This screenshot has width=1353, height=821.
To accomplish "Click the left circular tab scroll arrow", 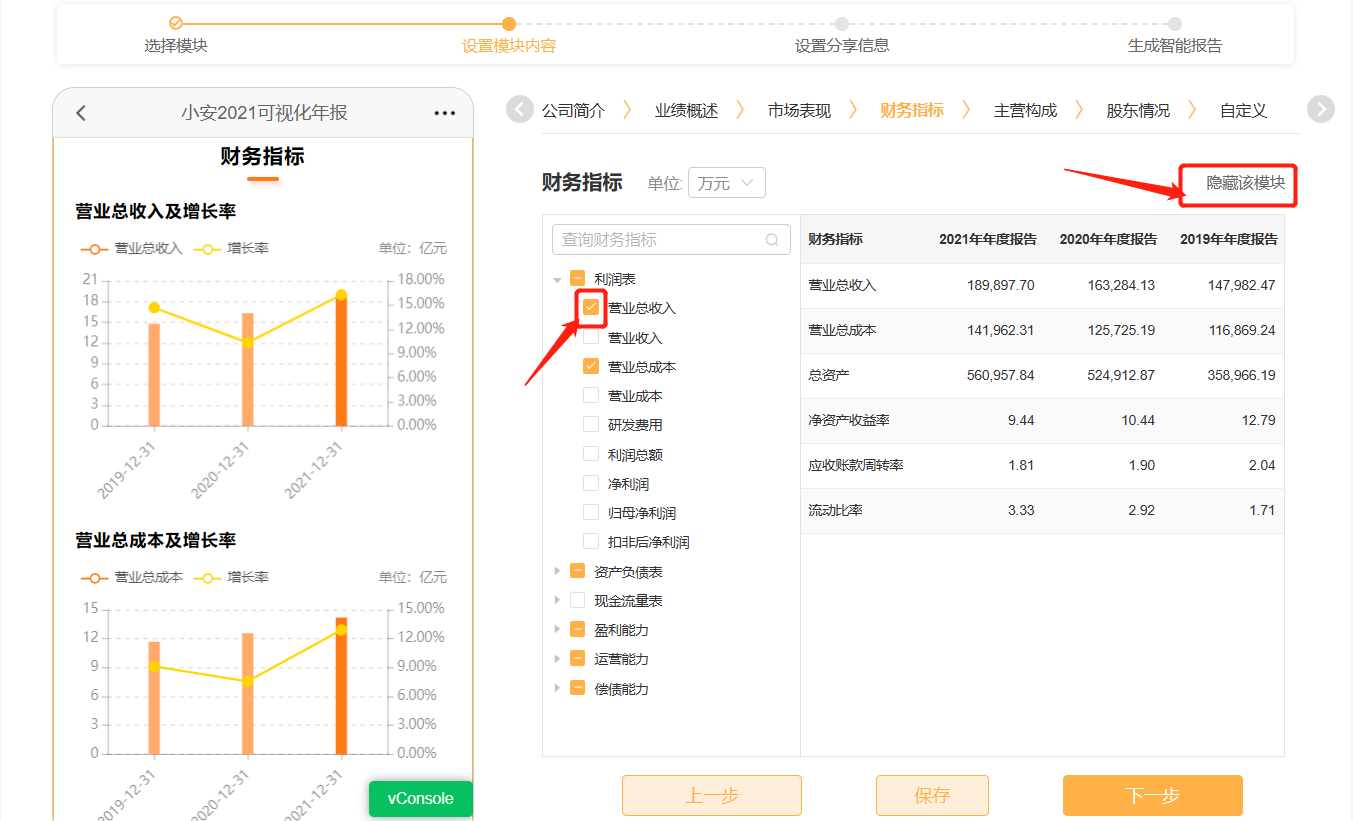I will pos(520,109).
